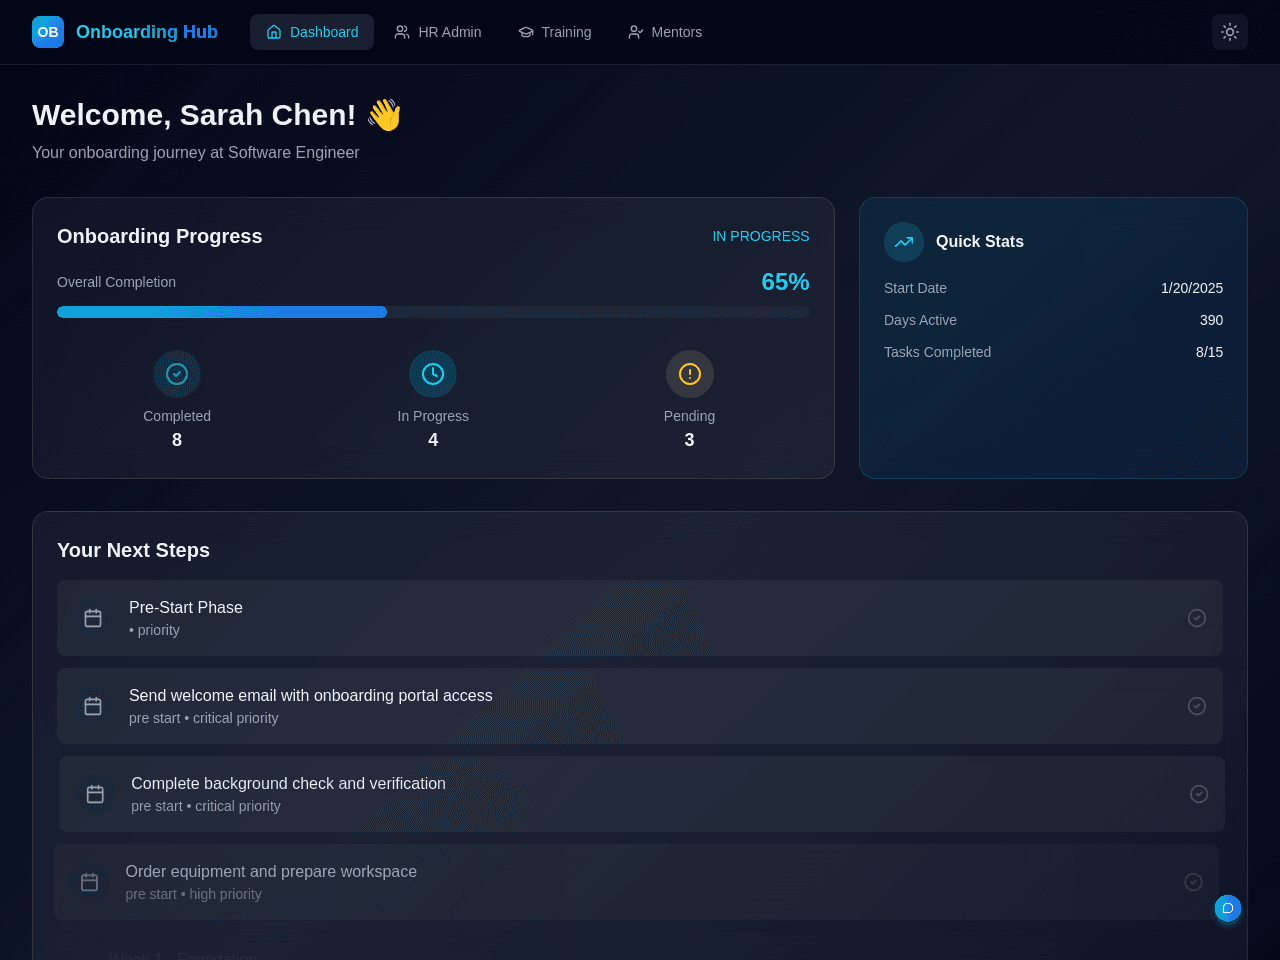The width and height of the screenshot is (1280, 960).
Task: Click the IN PROGRESS status label
Action: tap(761, 236)
